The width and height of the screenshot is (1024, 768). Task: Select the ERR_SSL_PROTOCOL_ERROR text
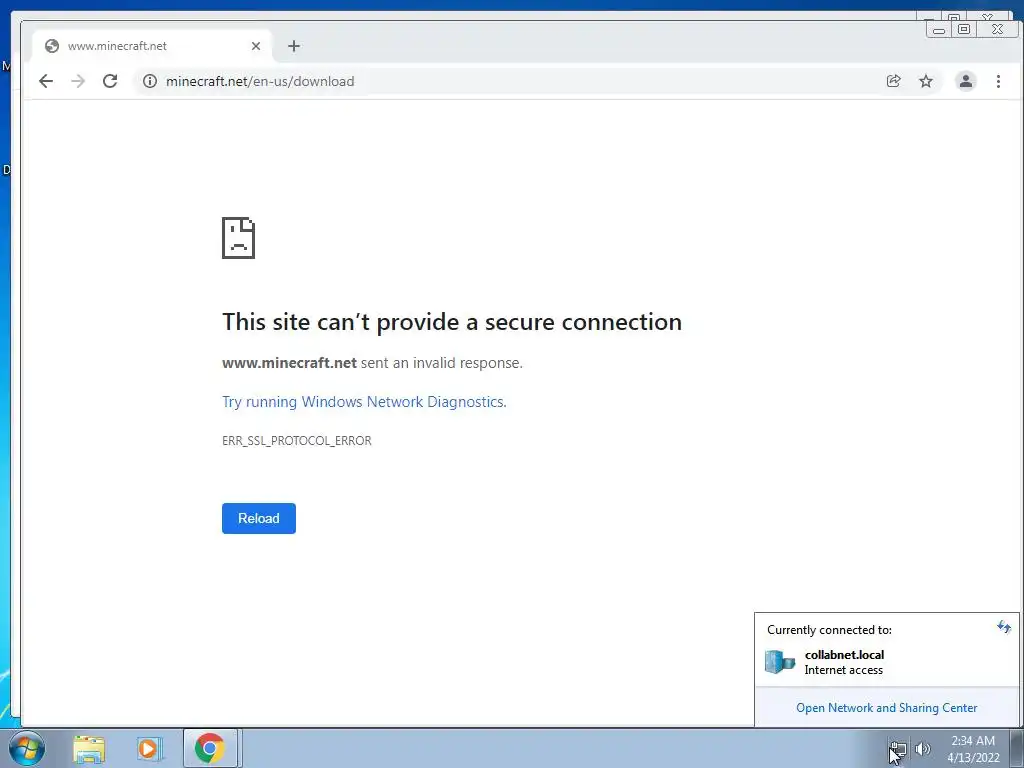296,441
